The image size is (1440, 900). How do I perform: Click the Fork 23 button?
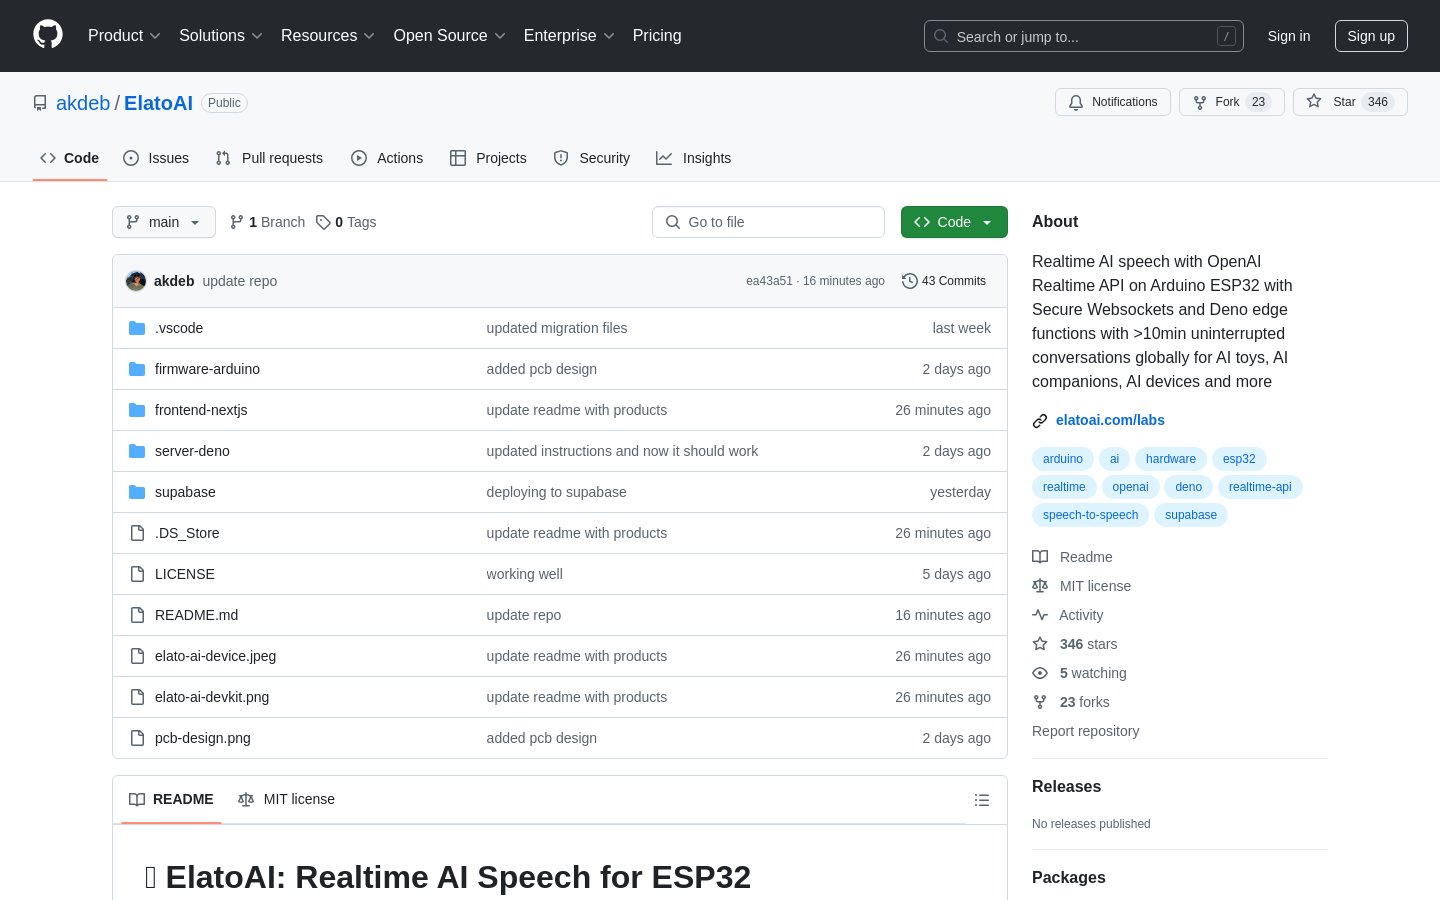[x=1232, y=102]
